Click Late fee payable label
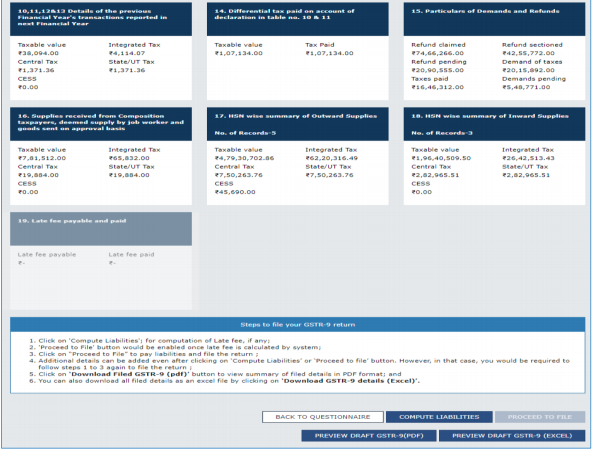The image size is (594, 450). point(47,255)
